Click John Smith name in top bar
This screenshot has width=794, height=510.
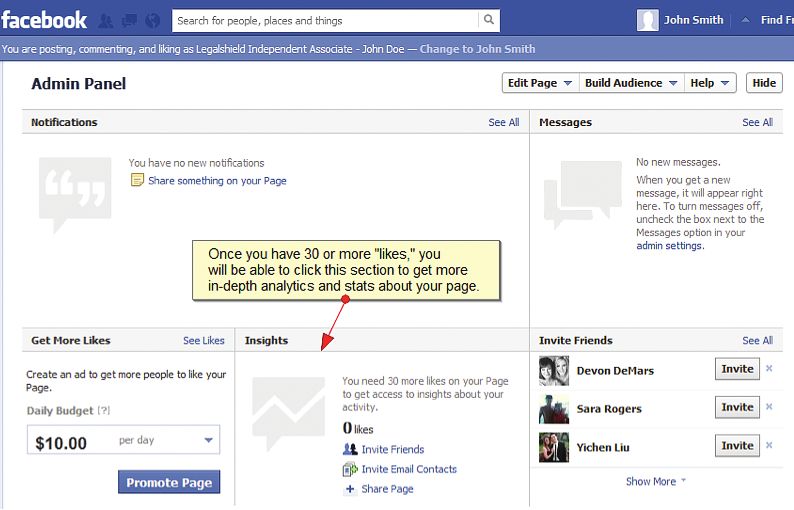pos(693,20)
